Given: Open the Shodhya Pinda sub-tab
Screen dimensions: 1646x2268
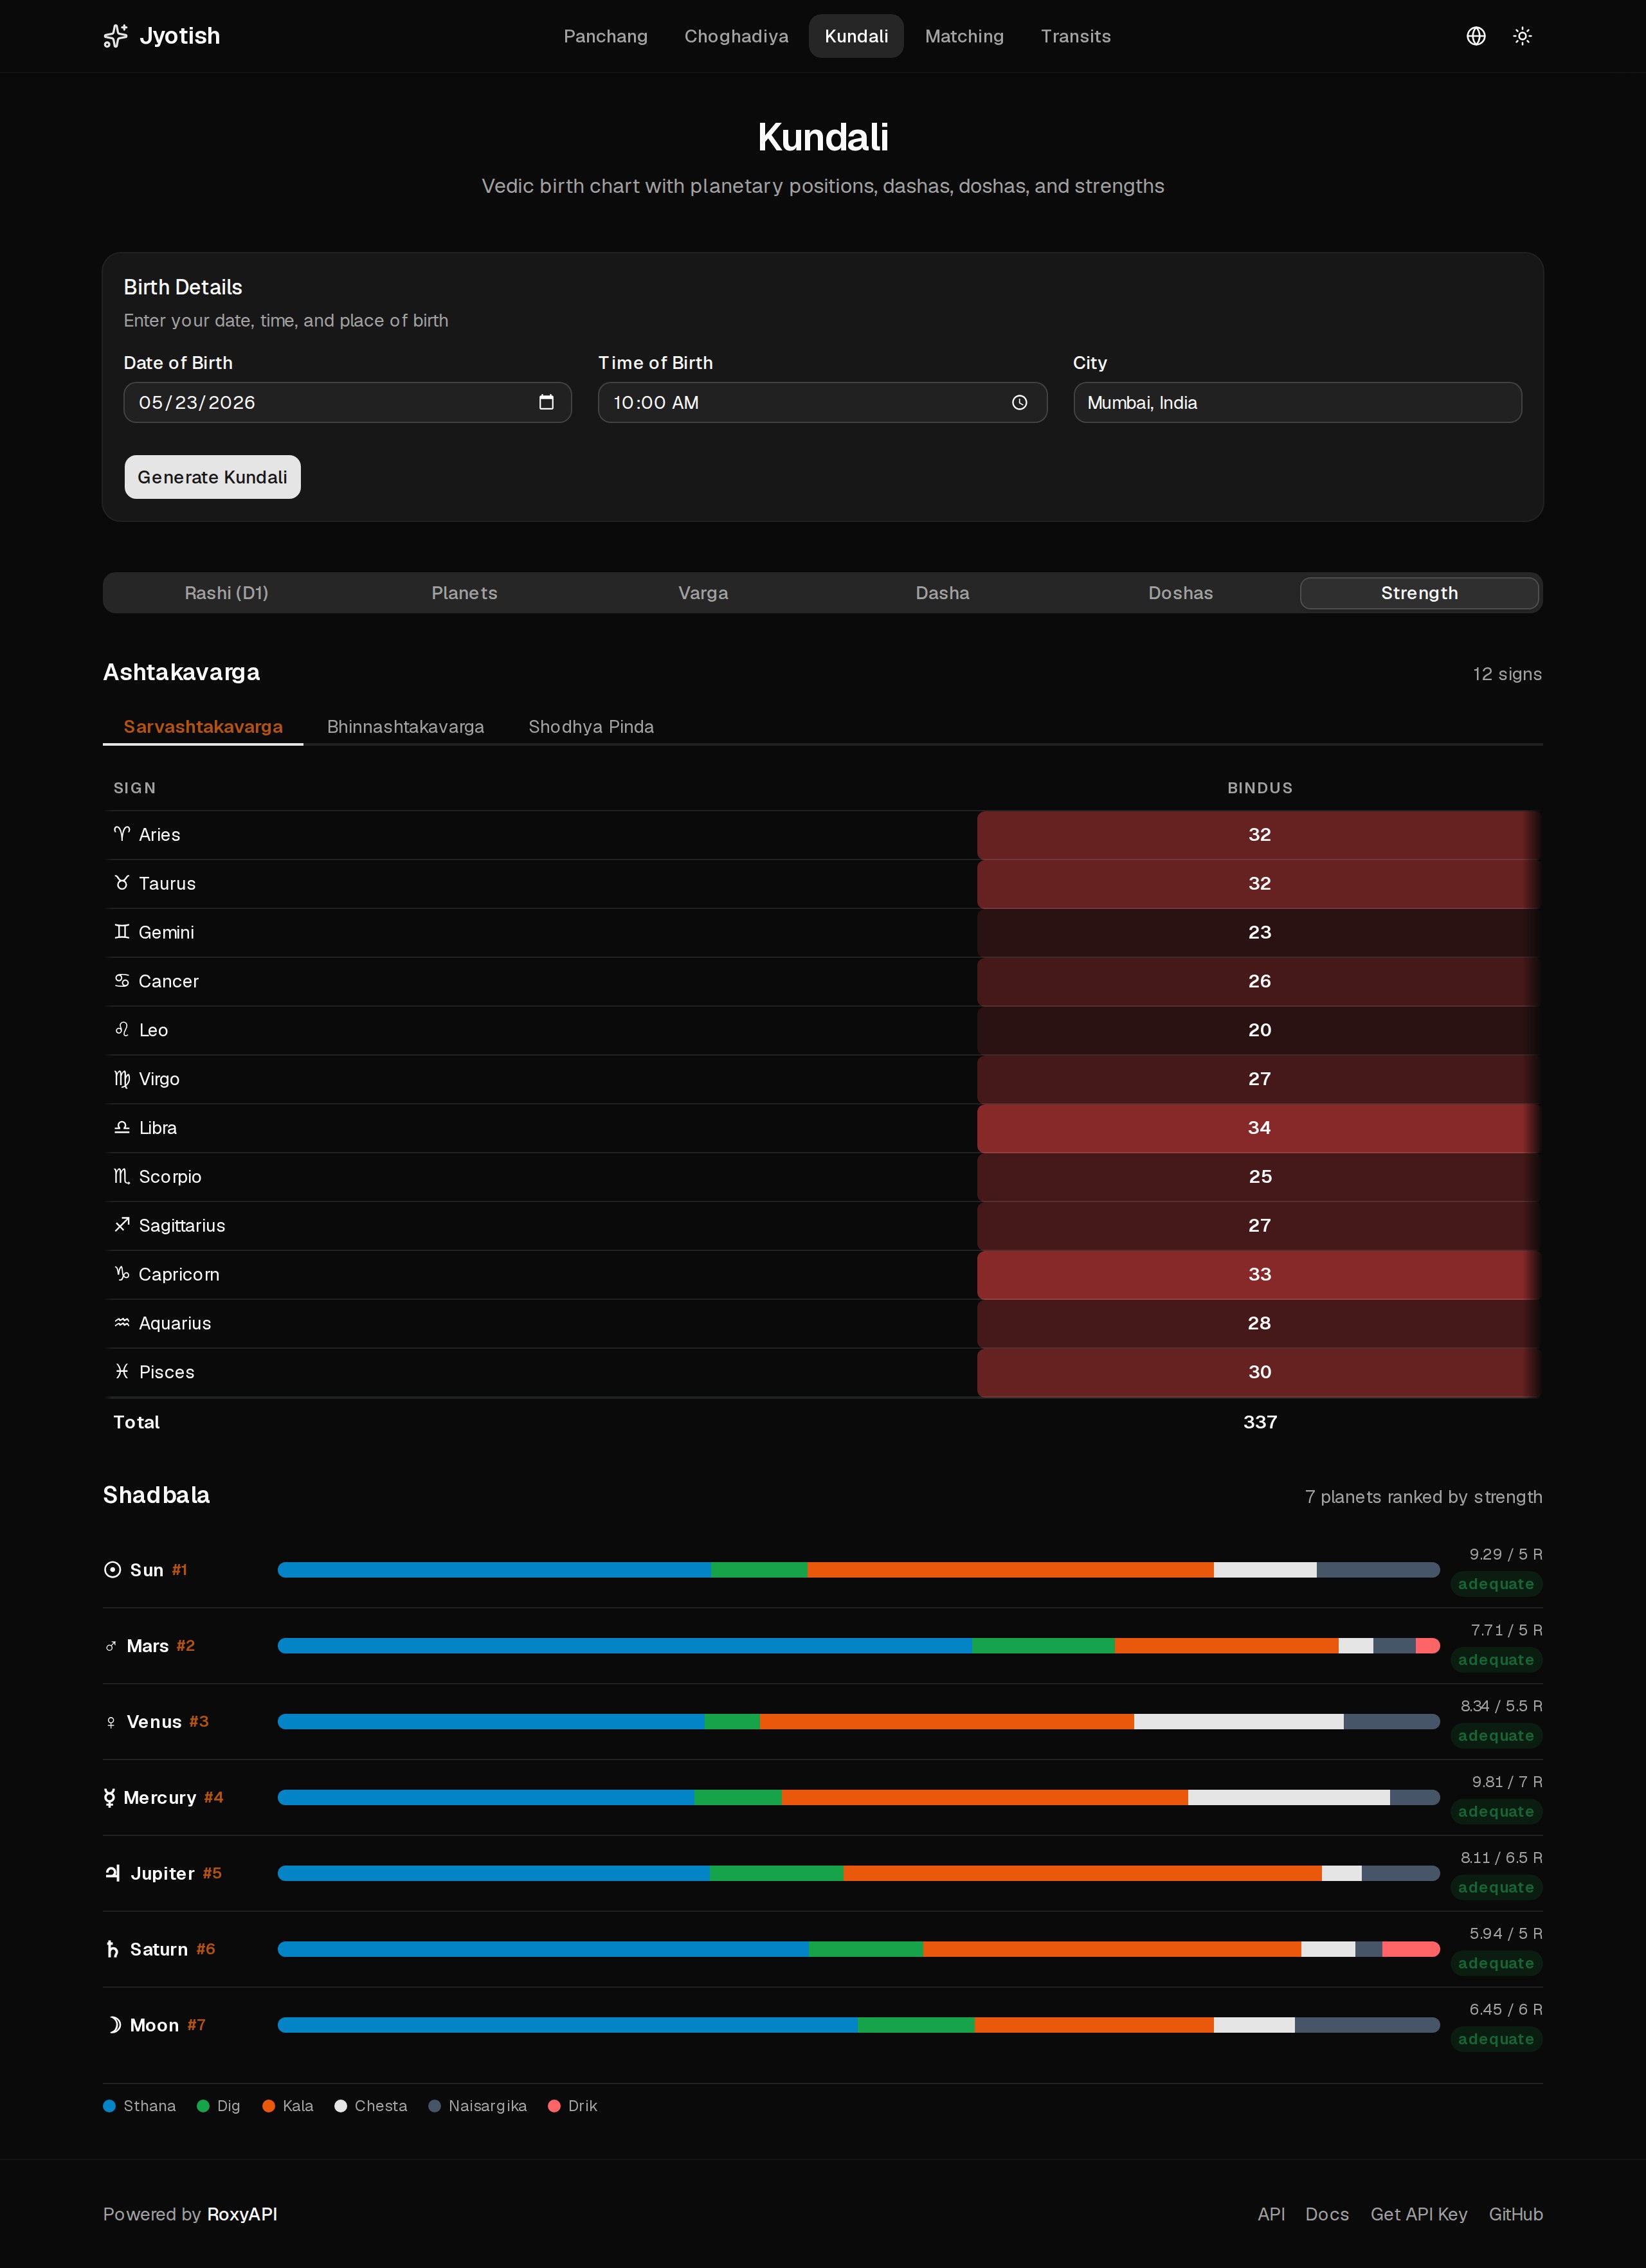Looking at the screenshot, I should [x=591, y=727].
